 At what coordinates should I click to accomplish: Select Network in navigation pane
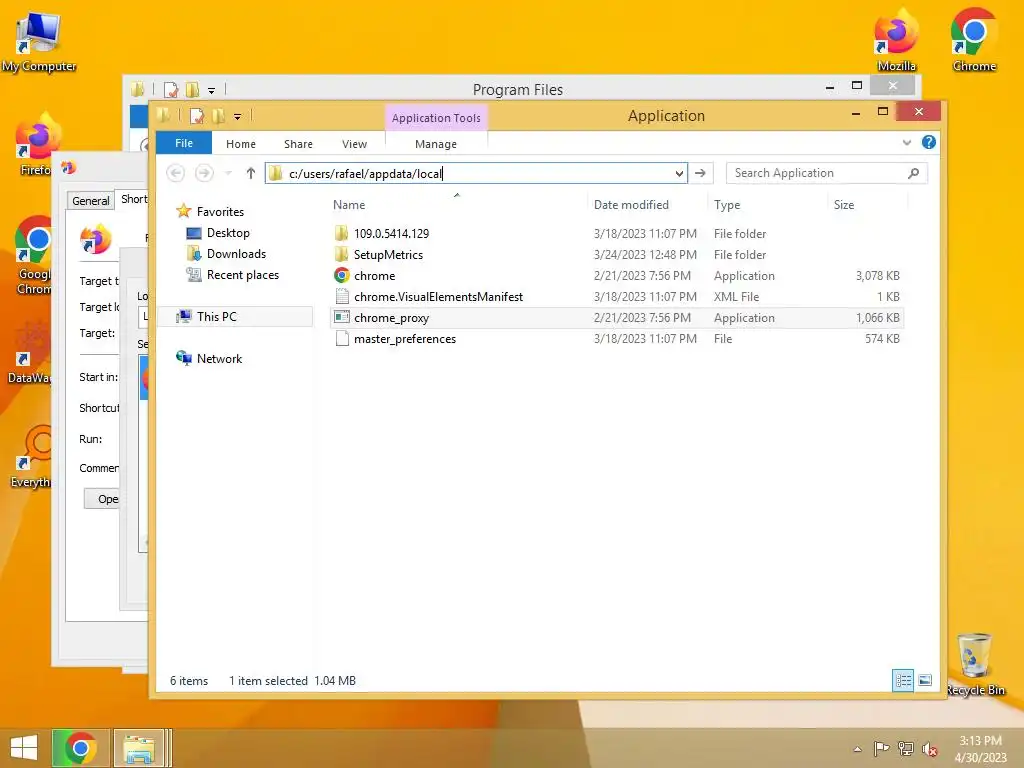coord(219,359)
